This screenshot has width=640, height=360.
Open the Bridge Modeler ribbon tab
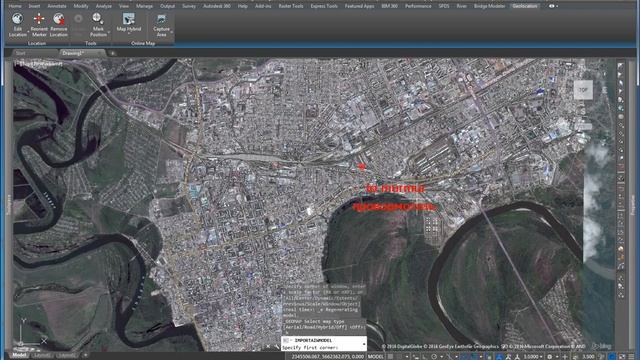tap(489, 6)
